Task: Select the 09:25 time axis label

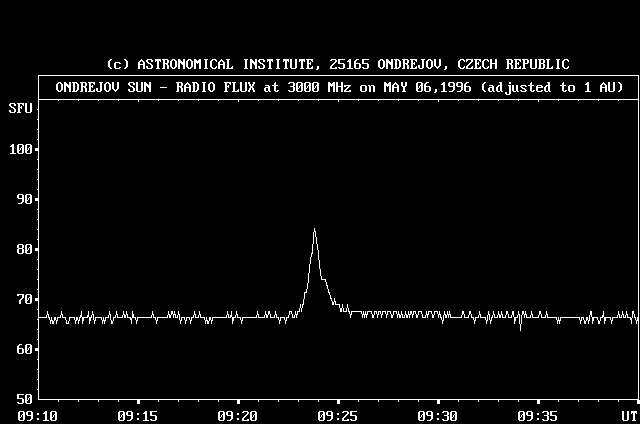Action: [x=337, y=415]
